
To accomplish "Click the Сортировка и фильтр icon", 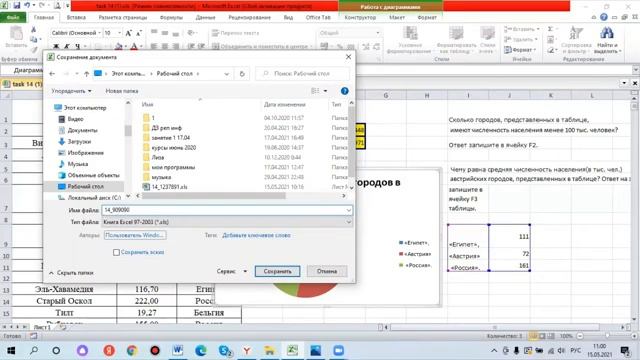I will (576, 40).
